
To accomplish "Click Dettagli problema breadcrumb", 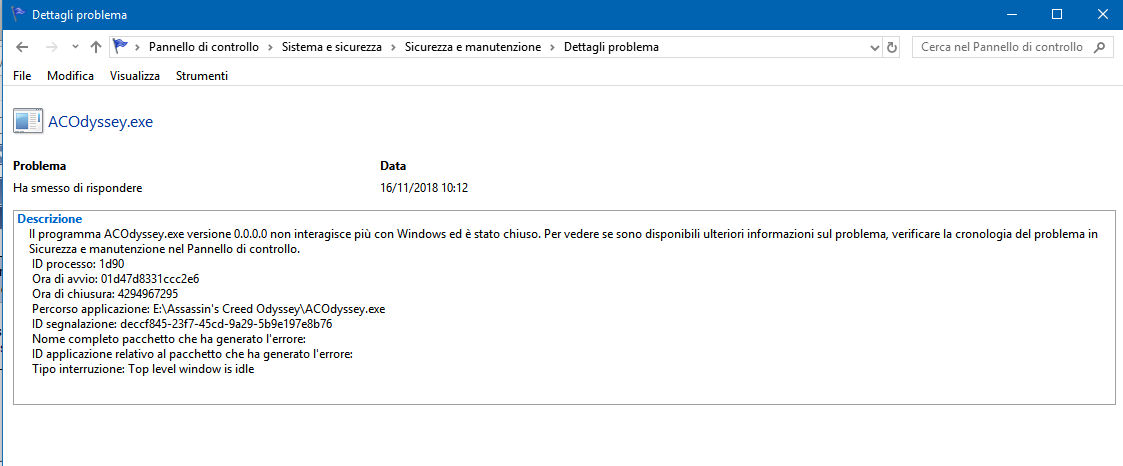I will (x=611, y=47).
